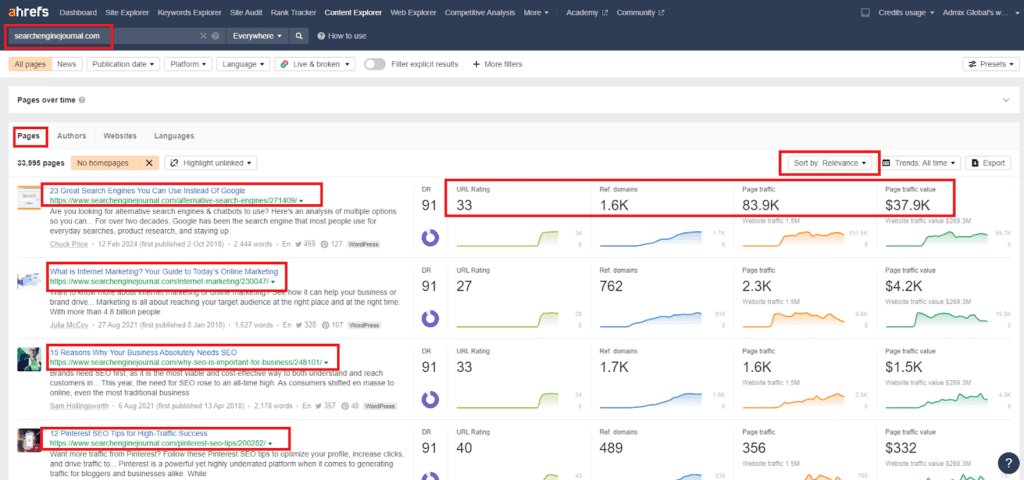
Task: Click author Sam Hollingsworth
Action: pos(78,406)
